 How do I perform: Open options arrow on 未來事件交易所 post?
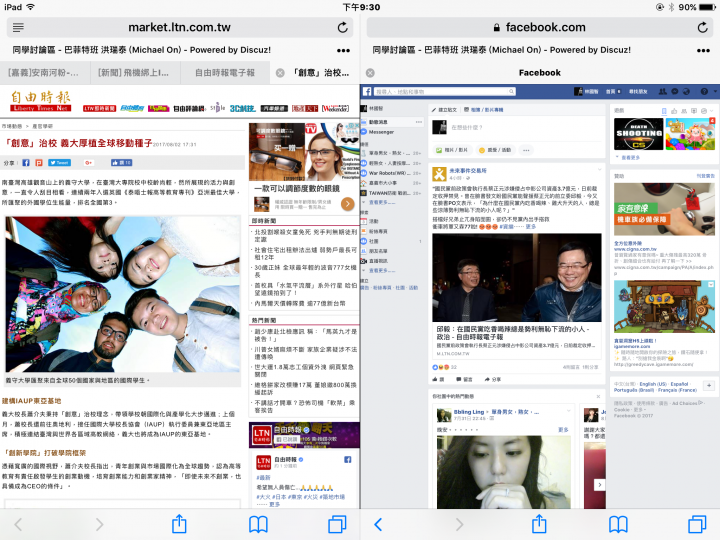[x=599, y=169]
